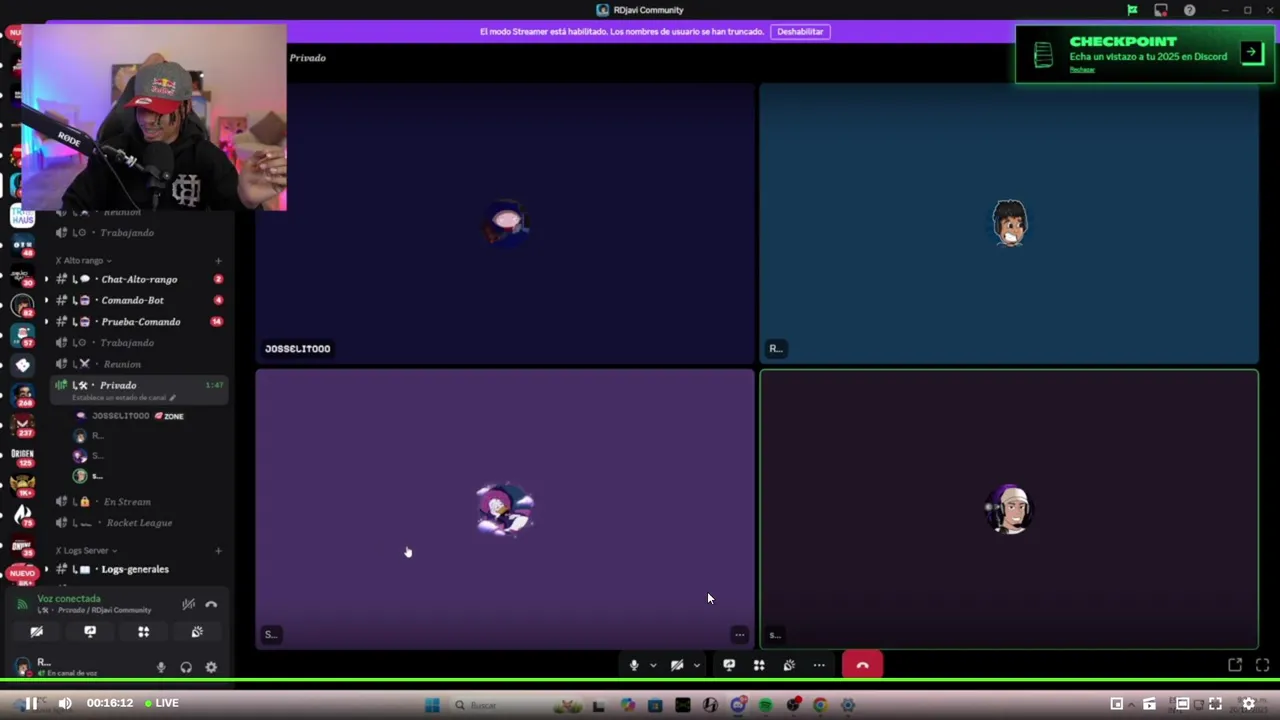Image resolution: width=1280 pixels, height=720 pixels.
Task: Expand threads arrow beside Prueba-Comando
Action: 46,322
